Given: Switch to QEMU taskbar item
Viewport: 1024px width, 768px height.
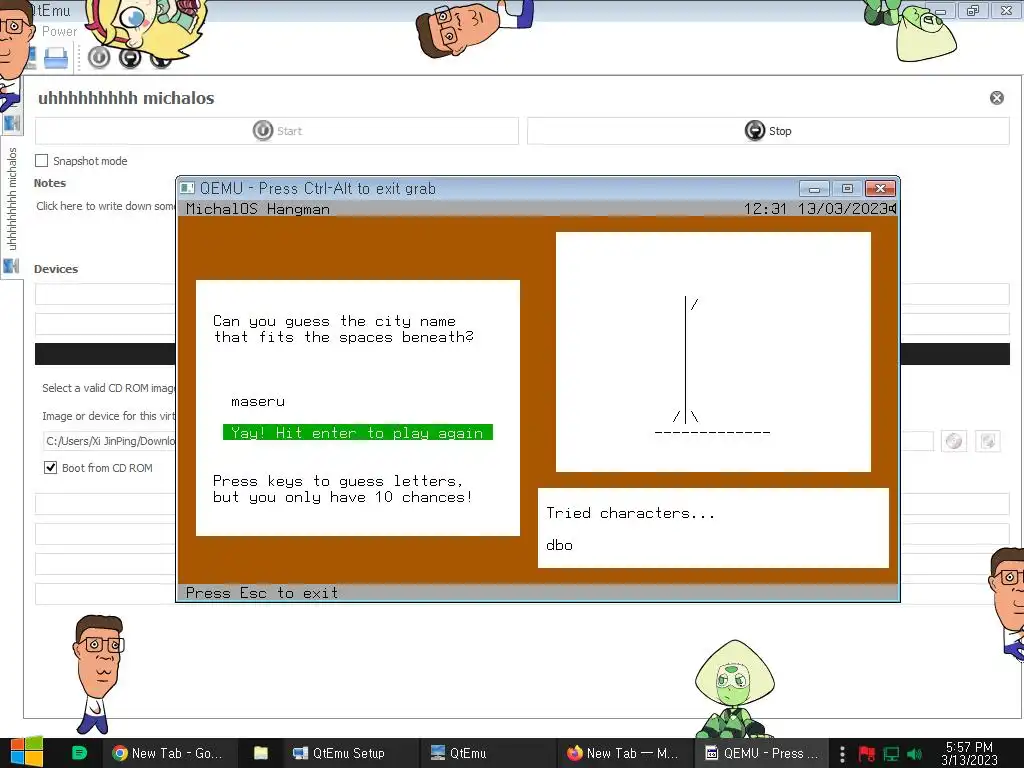Looking at the screenshot, I should pos(761,753).
